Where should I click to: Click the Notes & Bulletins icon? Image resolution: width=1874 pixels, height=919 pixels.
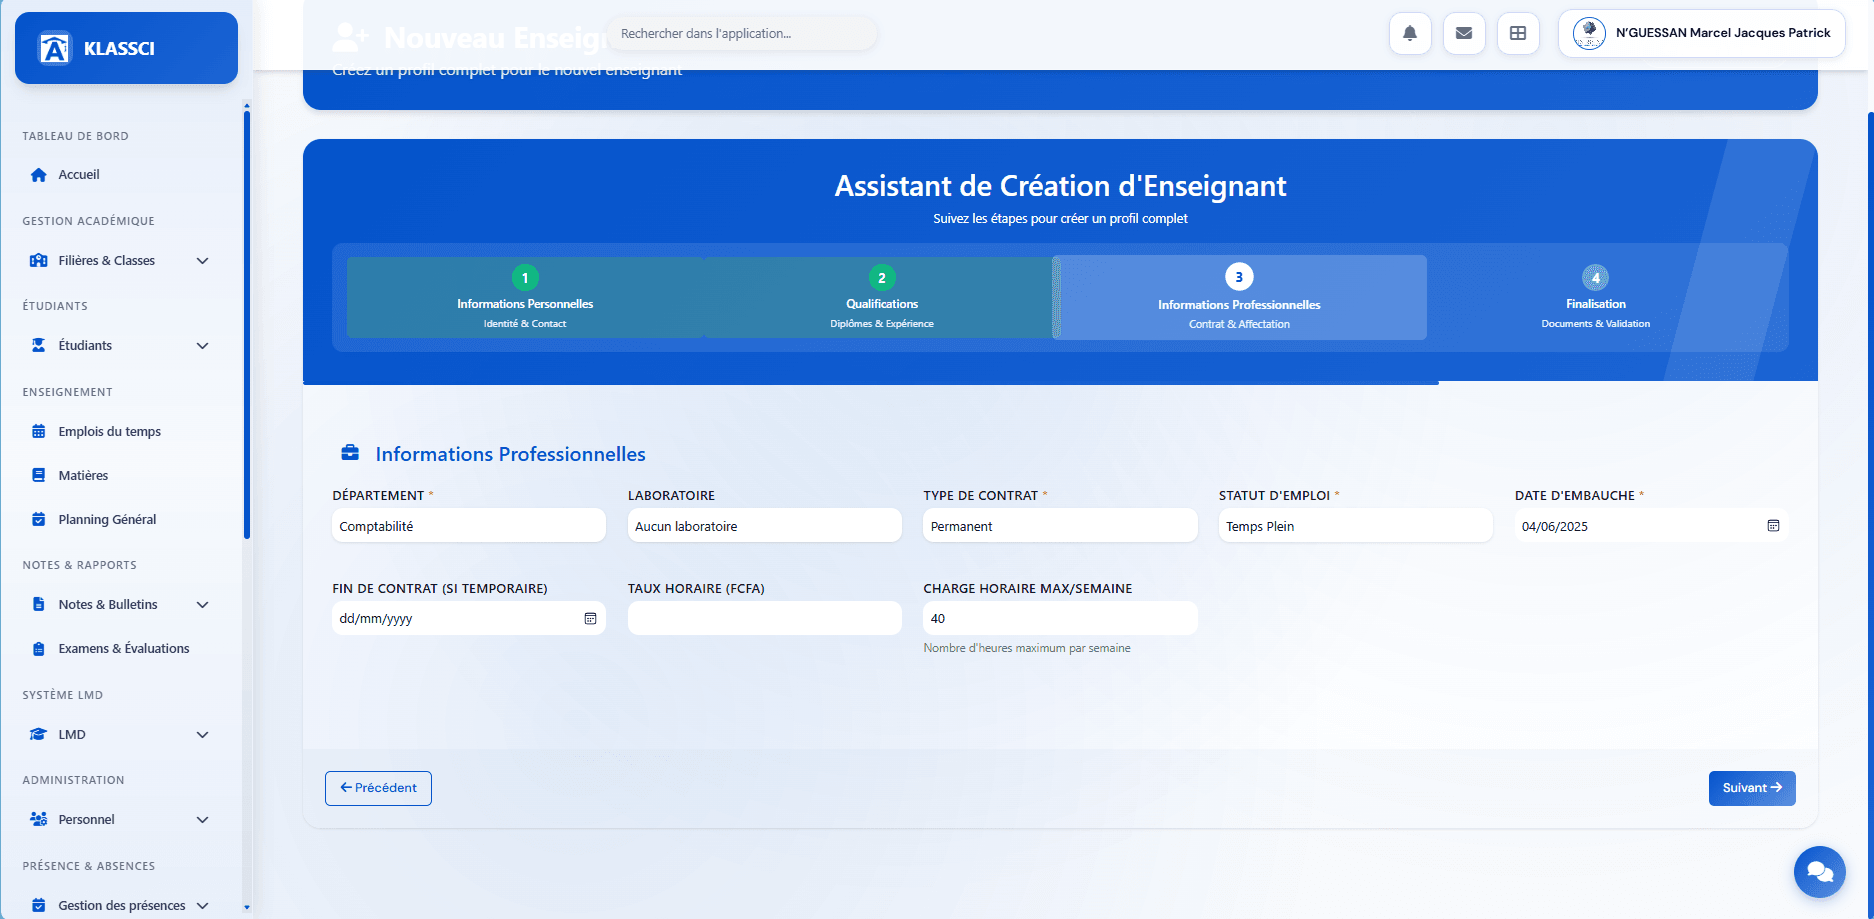[x=39, y=605]
